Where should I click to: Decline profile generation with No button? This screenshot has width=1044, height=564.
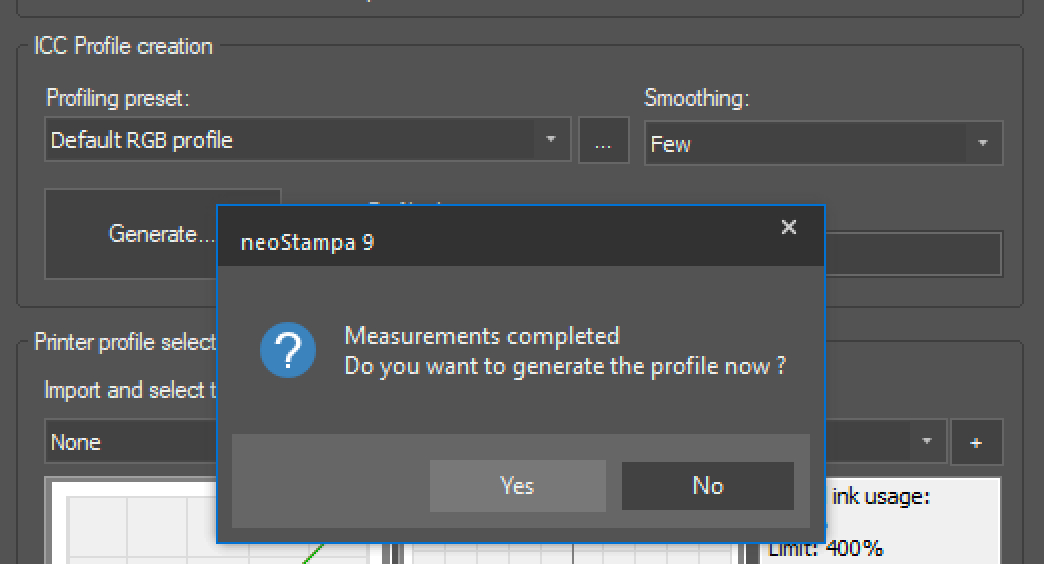pos(708,485)
